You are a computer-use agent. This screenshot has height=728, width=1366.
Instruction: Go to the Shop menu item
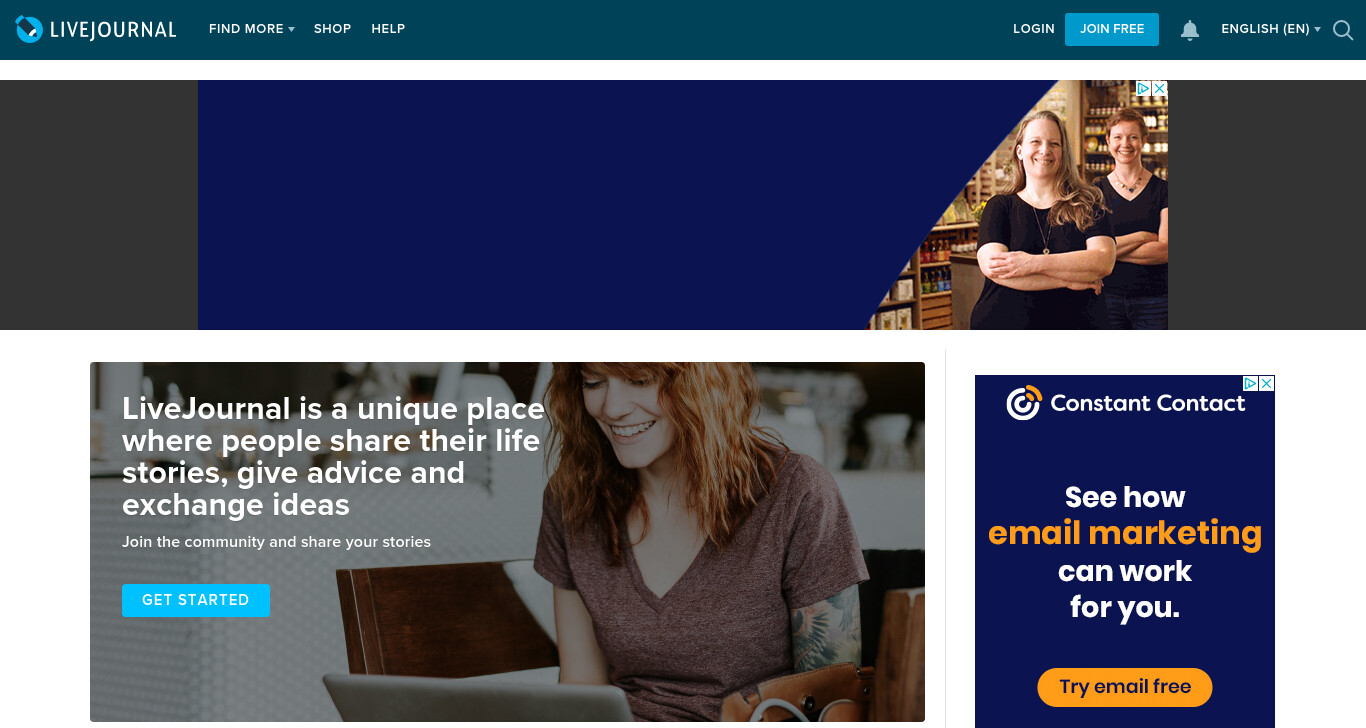tap(332, 29)
